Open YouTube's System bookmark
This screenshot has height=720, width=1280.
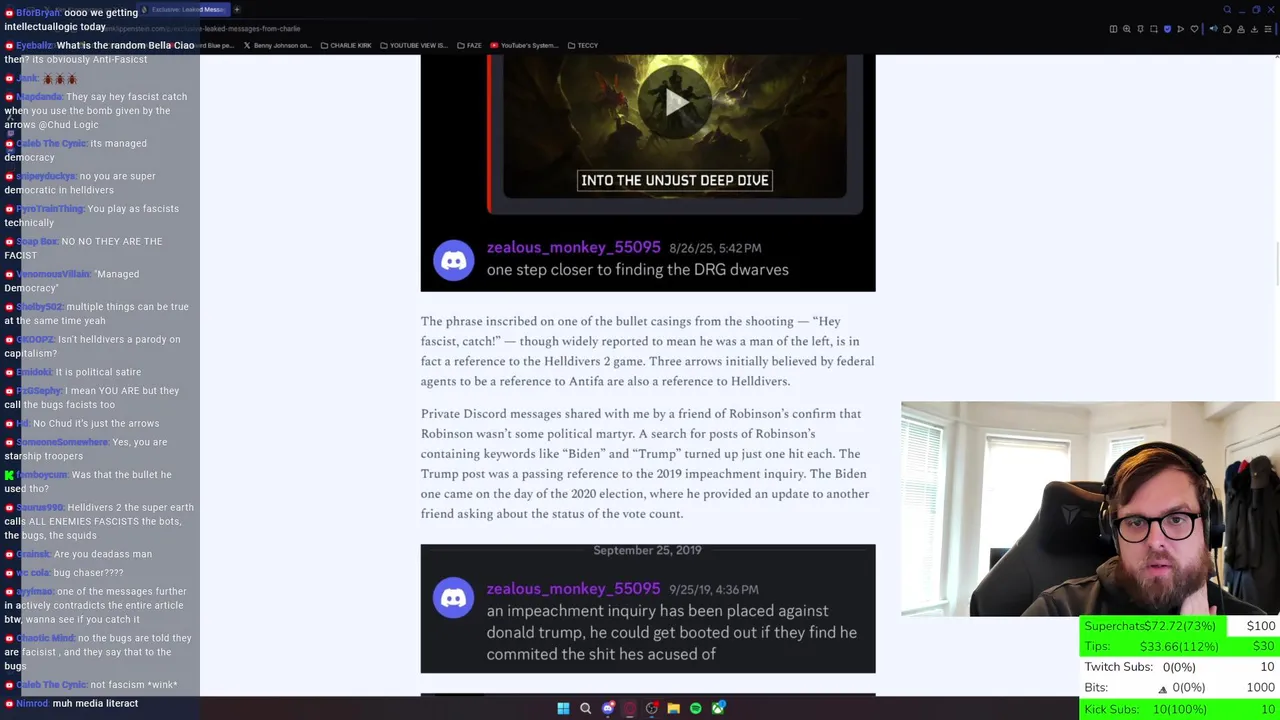[524, 45]
